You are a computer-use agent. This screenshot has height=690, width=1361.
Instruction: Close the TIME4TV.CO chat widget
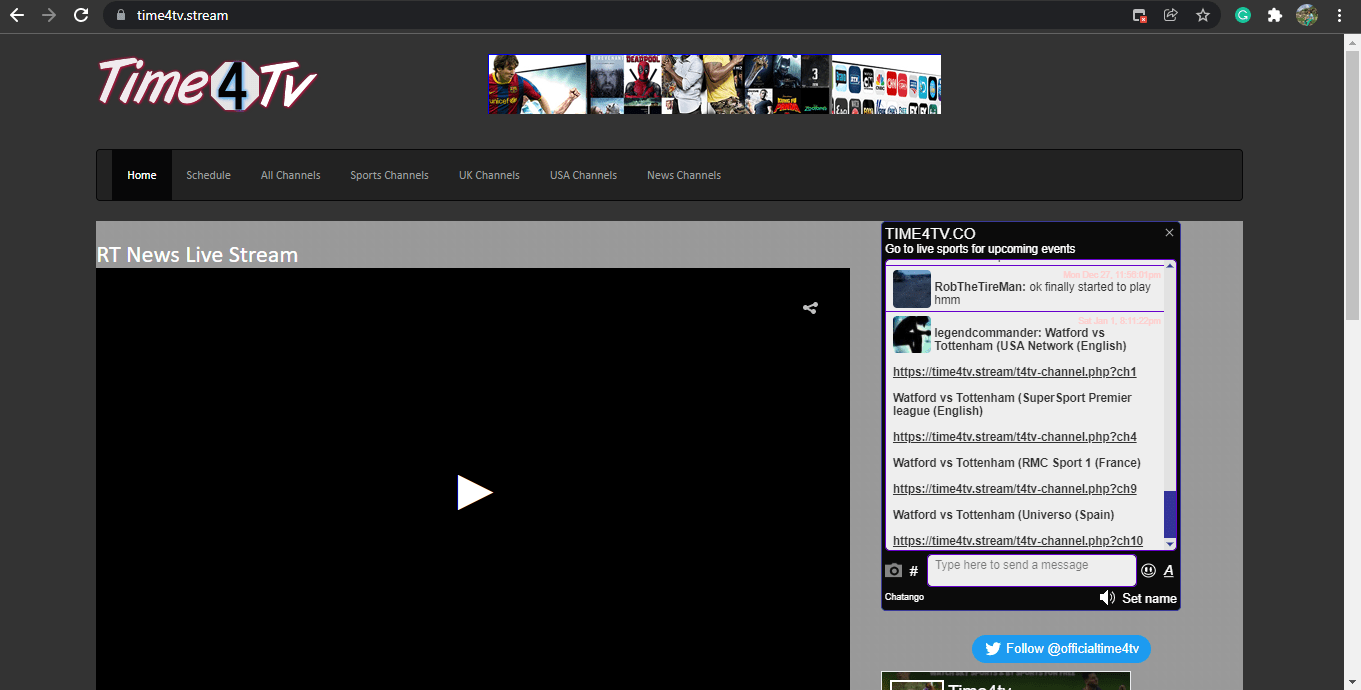1169,233
